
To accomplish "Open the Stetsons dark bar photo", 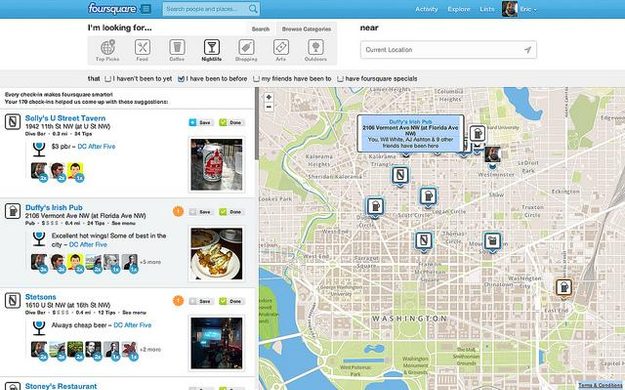I will pos(216,343).
